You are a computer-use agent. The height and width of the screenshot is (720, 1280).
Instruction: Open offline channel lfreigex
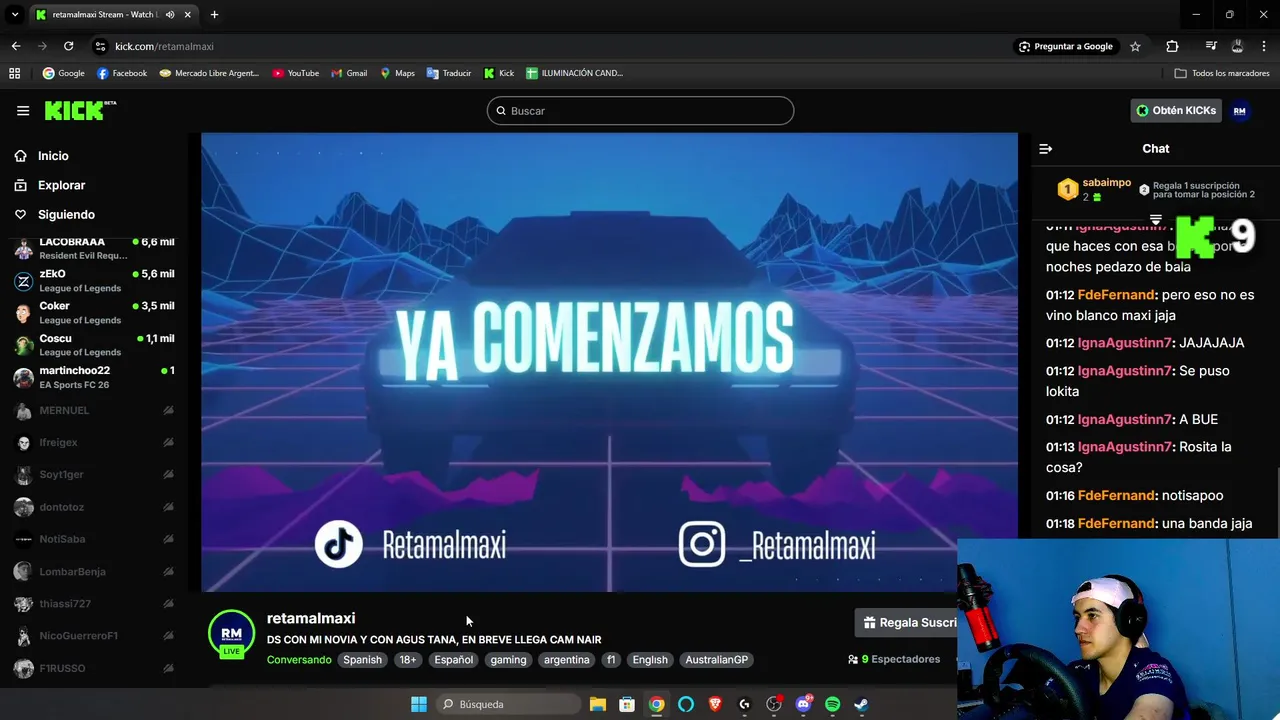[x=95, y=442]
